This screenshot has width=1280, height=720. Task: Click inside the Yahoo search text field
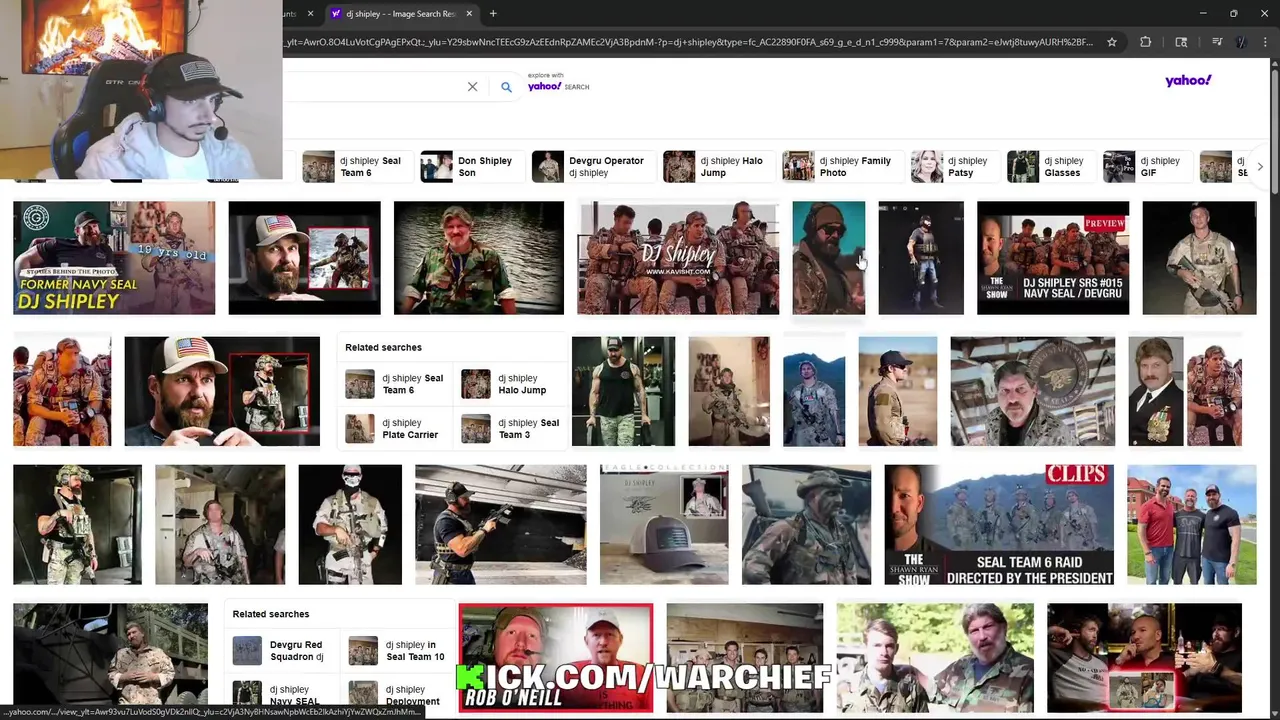375,87
